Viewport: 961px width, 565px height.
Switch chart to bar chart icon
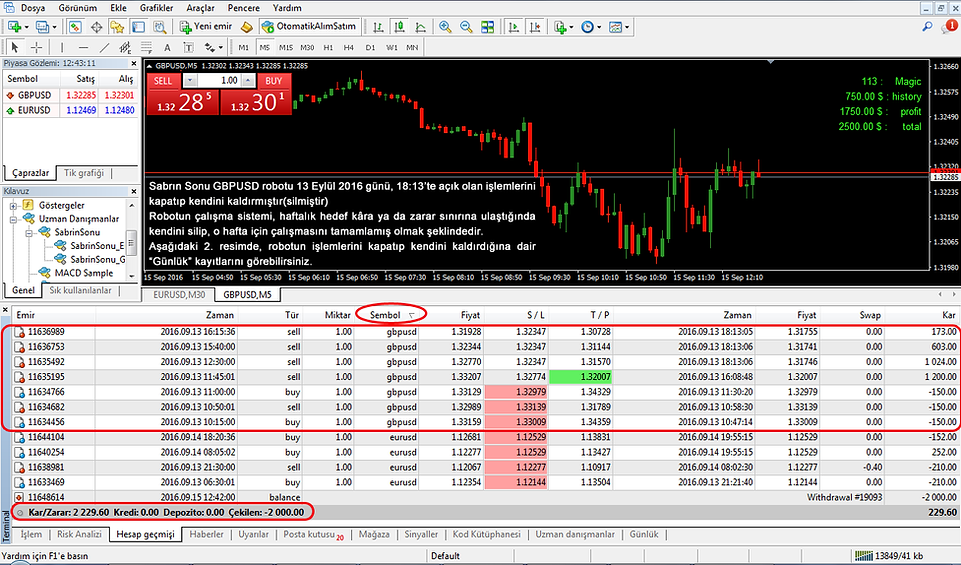(378, 27)
